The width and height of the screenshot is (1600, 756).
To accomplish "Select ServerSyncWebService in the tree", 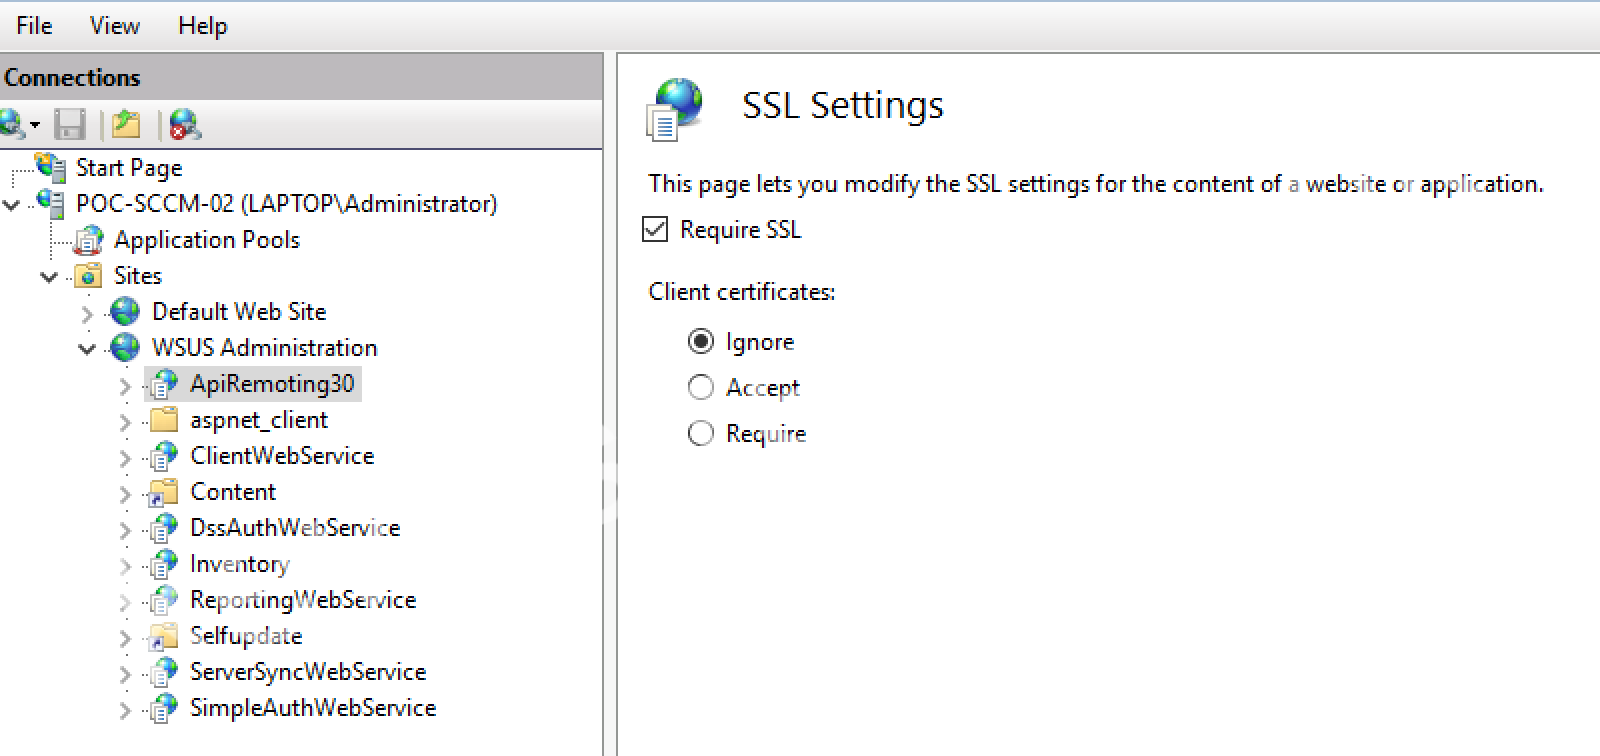I will pyautogui.click(x=307, y=672).
